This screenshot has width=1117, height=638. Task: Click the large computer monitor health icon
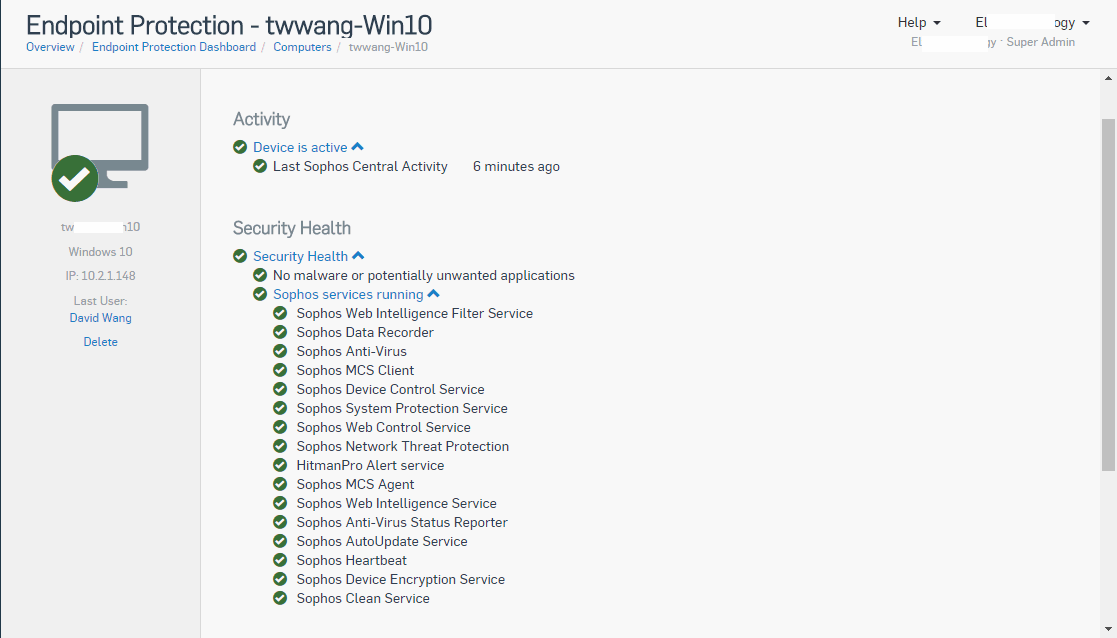coord(100,152)
